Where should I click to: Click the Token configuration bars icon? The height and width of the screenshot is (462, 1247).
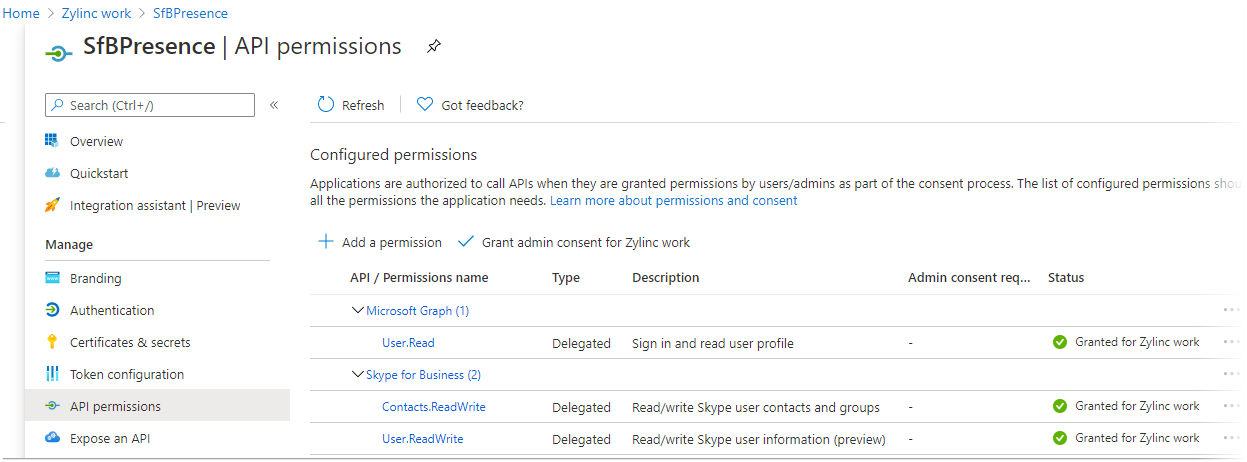53,374
